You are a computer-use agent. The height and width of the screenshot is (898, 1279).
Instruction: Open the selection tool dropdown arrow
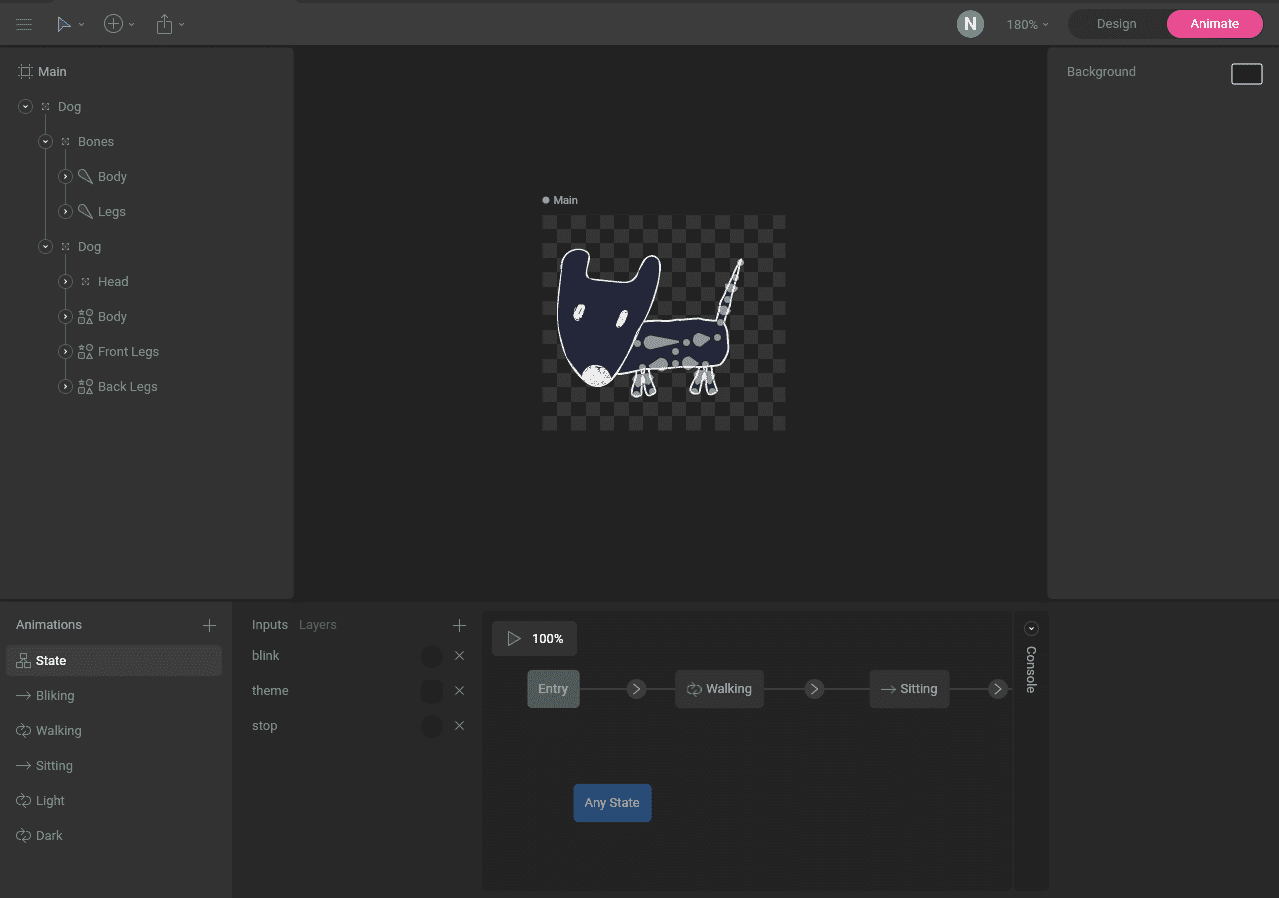coord(81,24)
